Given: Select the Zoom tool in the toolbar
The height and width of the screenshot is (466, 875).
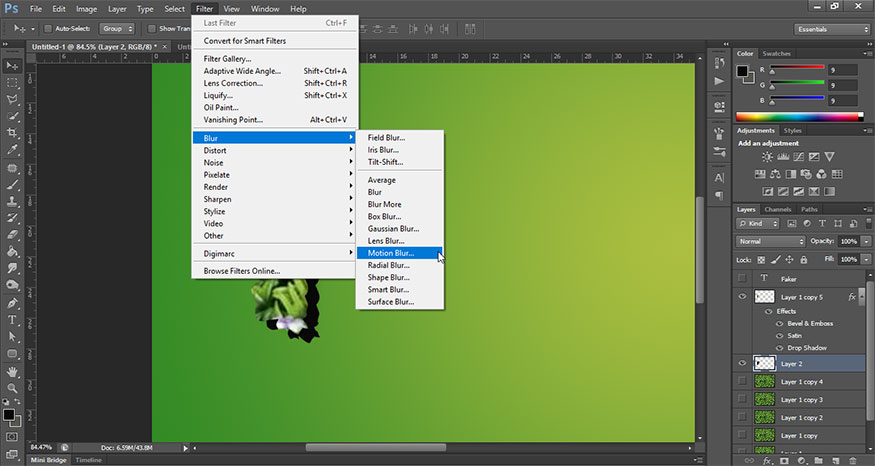Looking at the screenshot, I should tap(13, 387).
